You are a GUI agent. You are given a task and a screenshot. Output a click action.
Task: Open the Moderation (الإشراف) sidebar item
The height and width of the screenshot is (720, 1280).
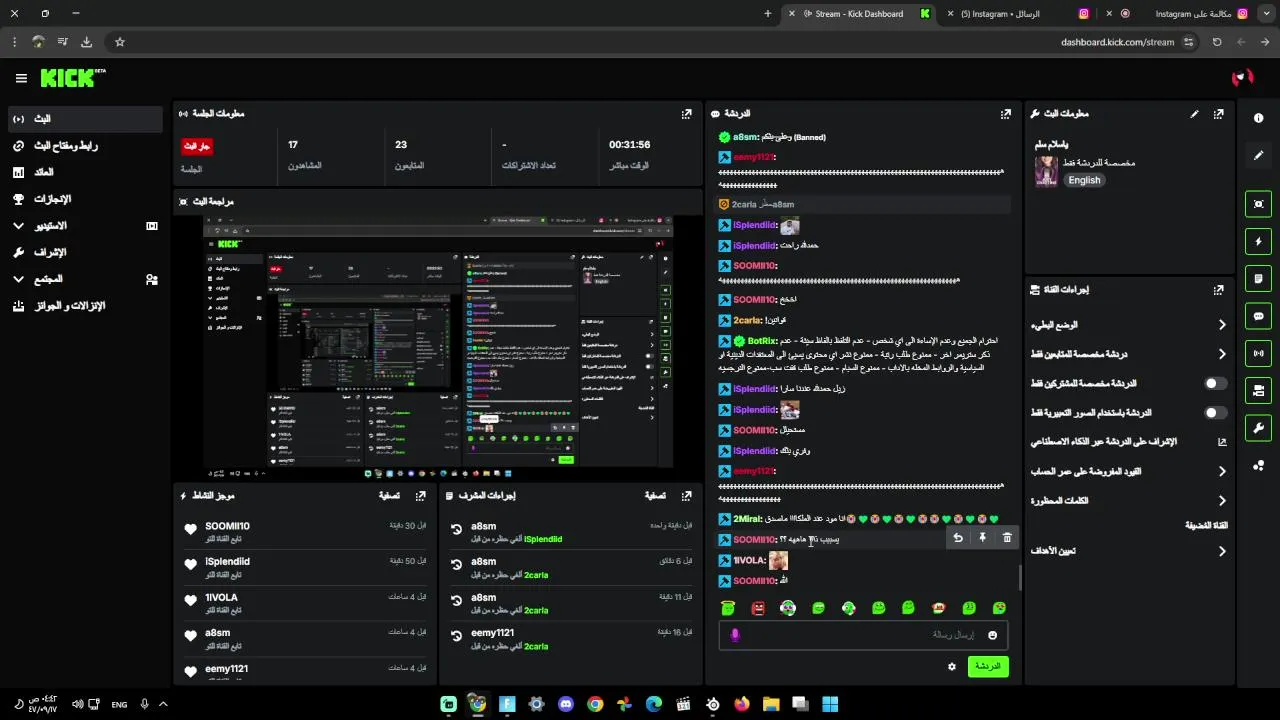point(84,252)
